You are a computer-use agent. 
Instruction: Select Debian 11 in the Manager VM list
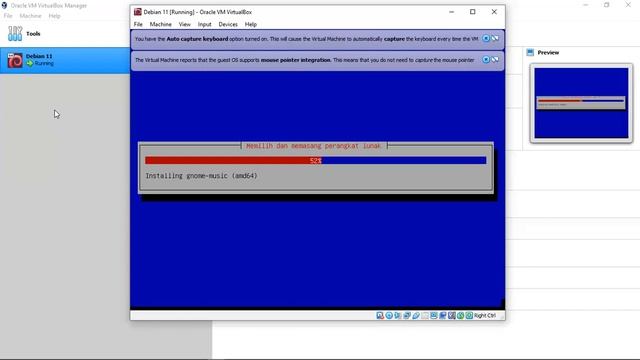point(65,60)
